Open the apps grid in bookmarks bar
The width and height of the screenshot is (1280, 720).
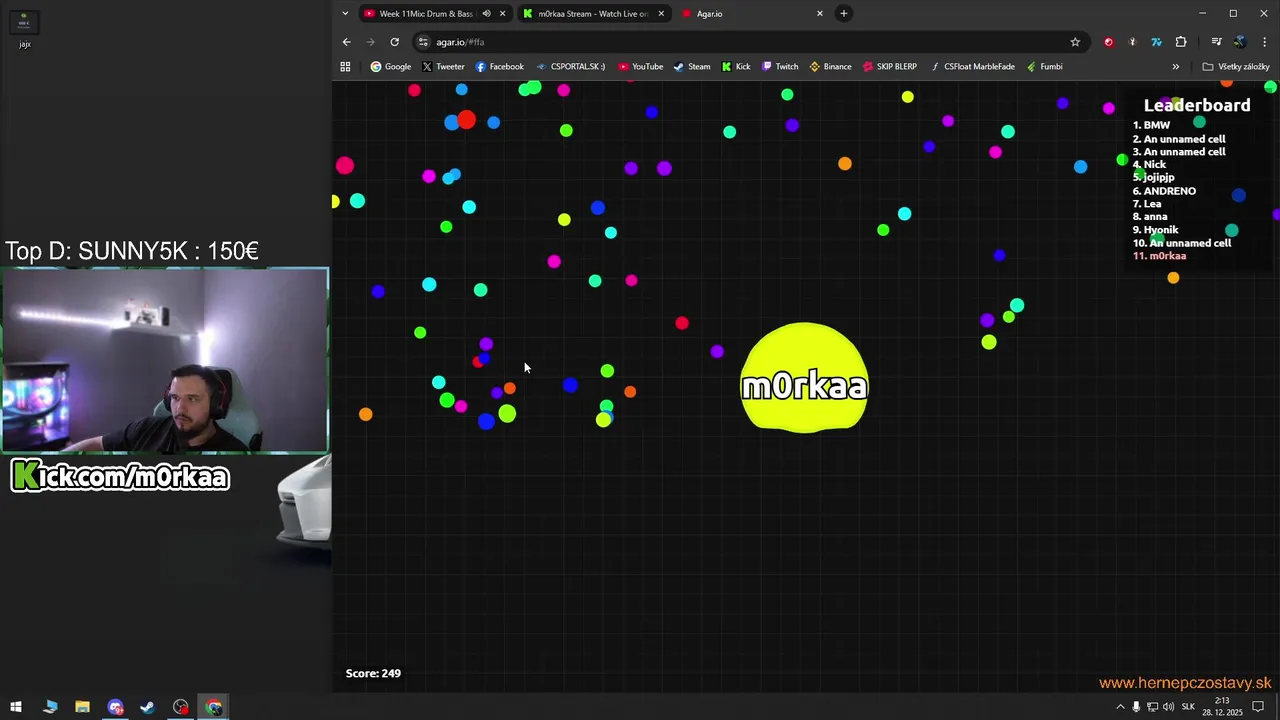point(345,67)
